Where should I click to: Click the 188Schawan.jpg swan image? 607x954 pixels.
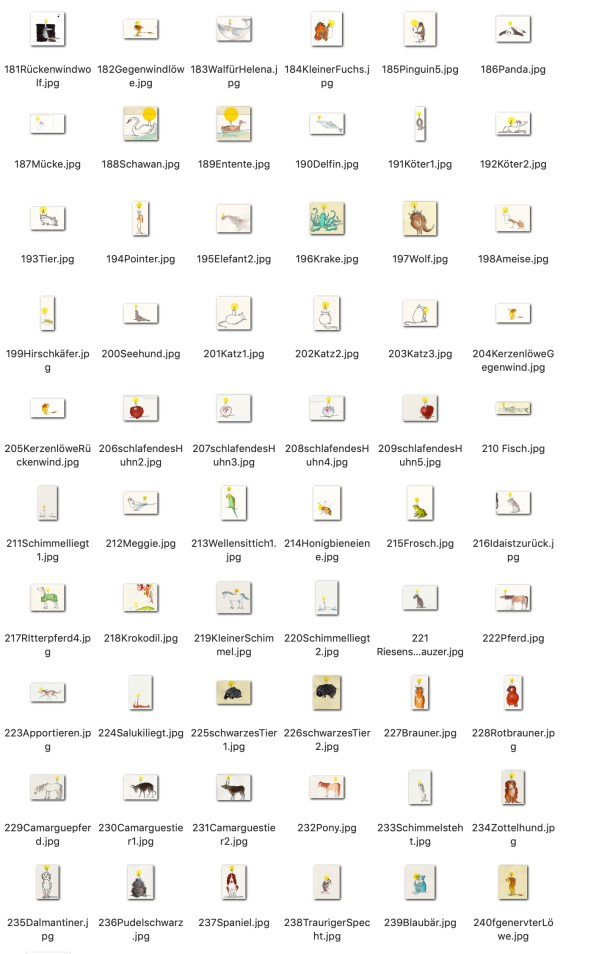click(140, 124)
